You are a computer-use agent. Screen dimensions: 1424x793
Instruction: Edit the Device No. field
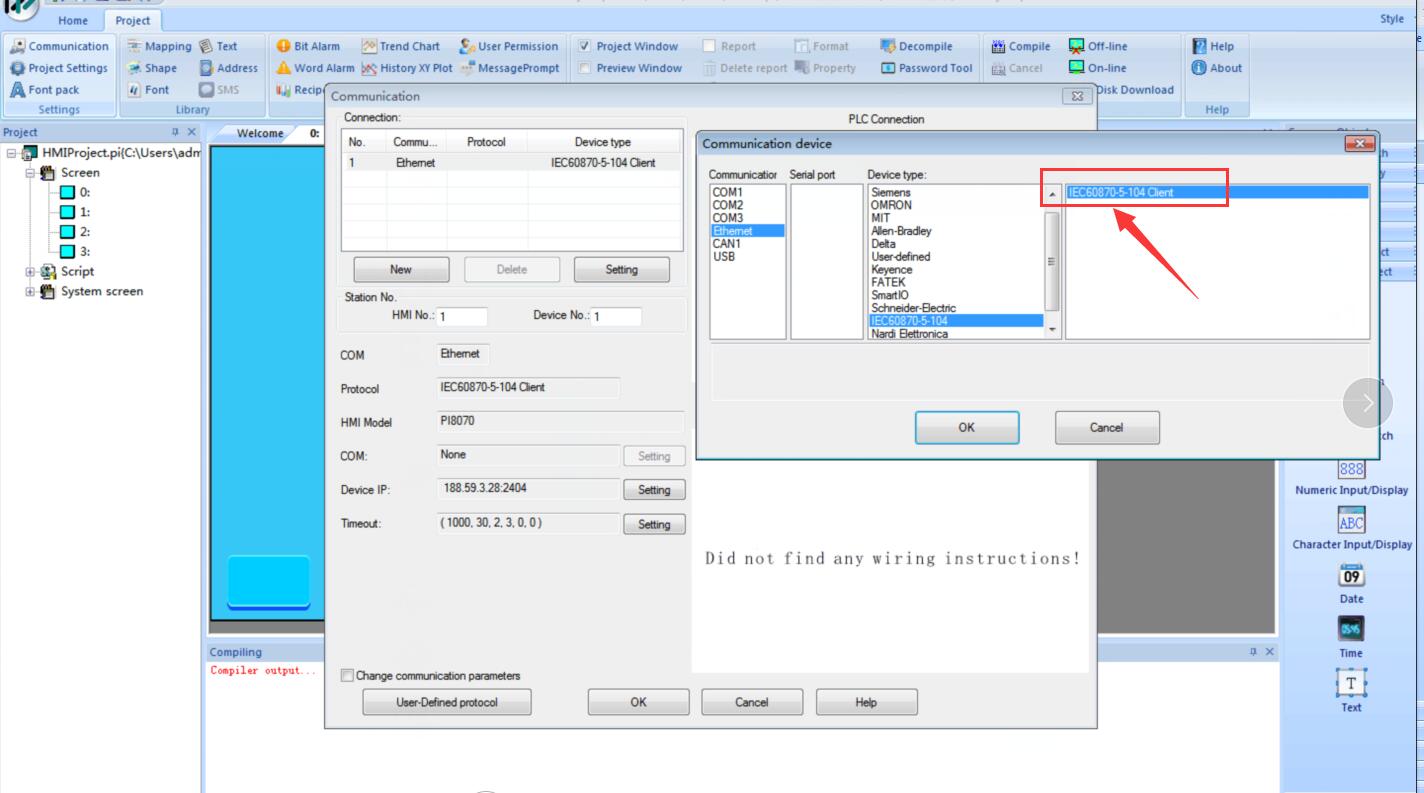tap(616, 317)
